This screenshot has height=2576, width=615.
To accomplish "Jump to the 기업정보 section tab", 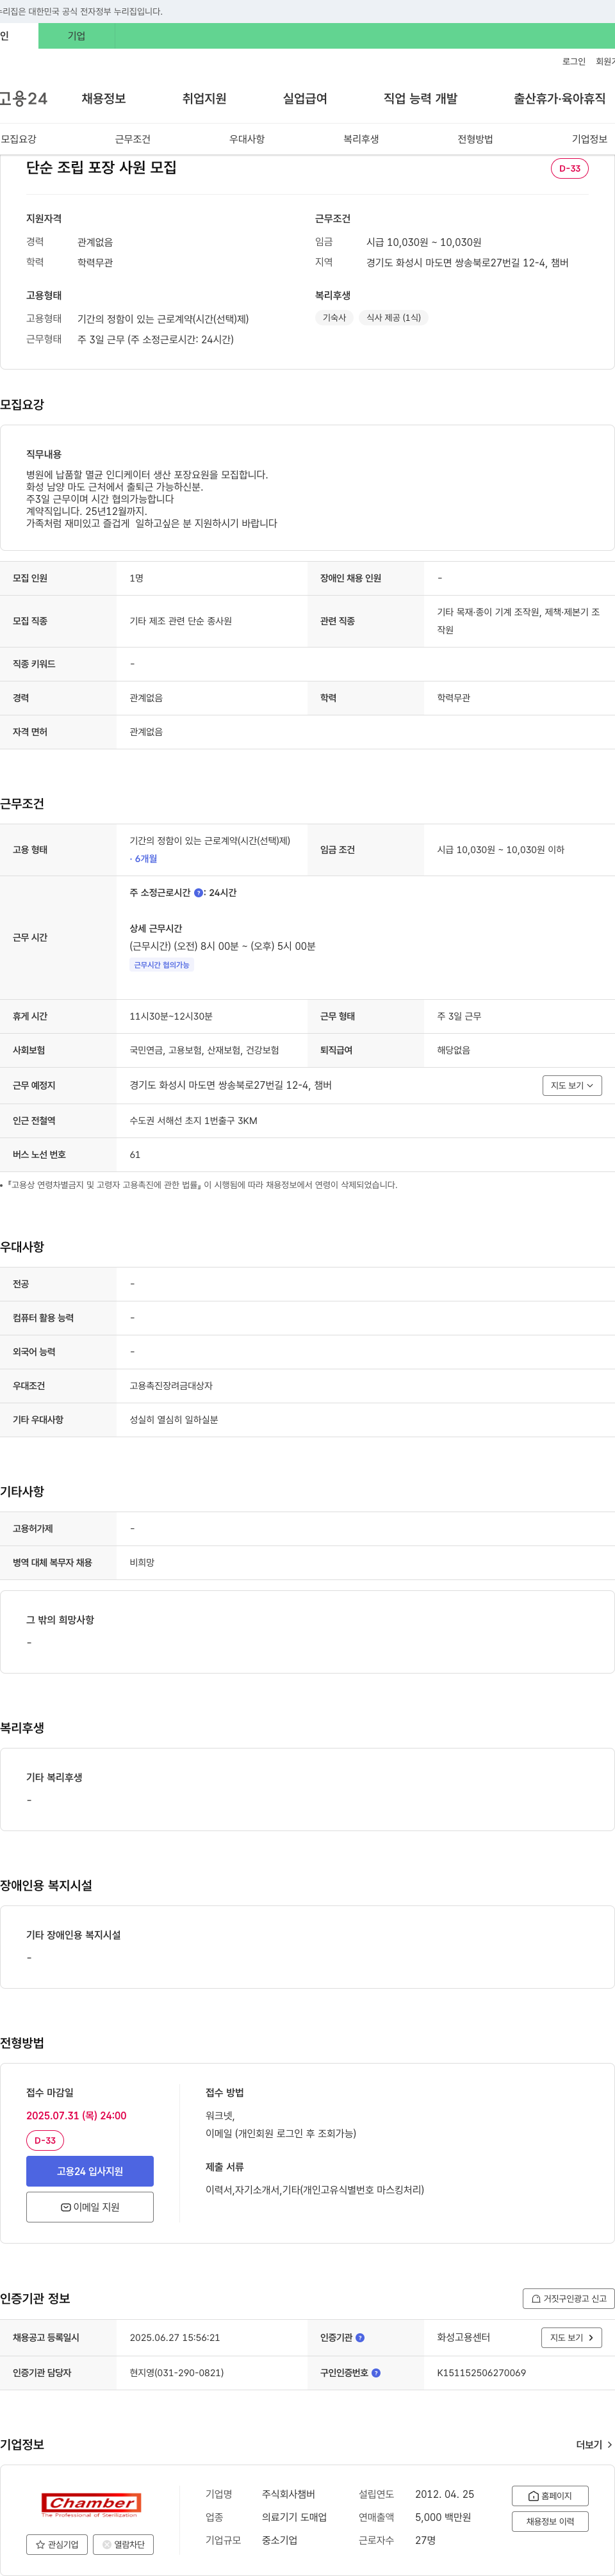I will [x=589, y=139].
